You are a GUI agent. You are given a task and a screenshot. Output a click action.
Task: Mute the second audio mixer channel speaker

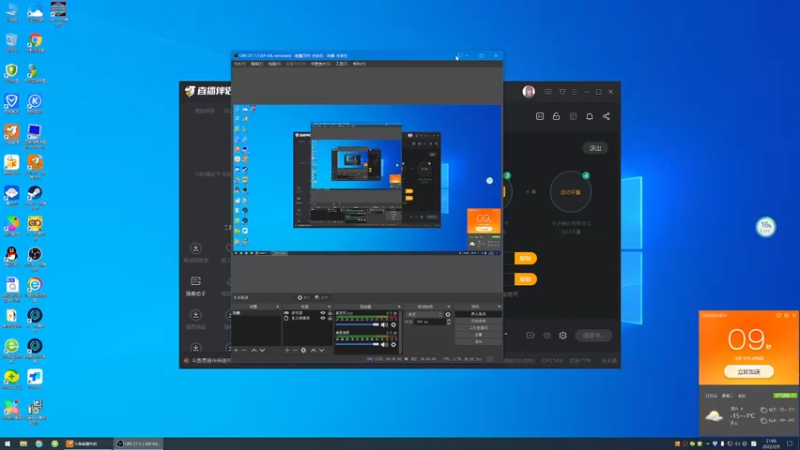coord(384,344)
